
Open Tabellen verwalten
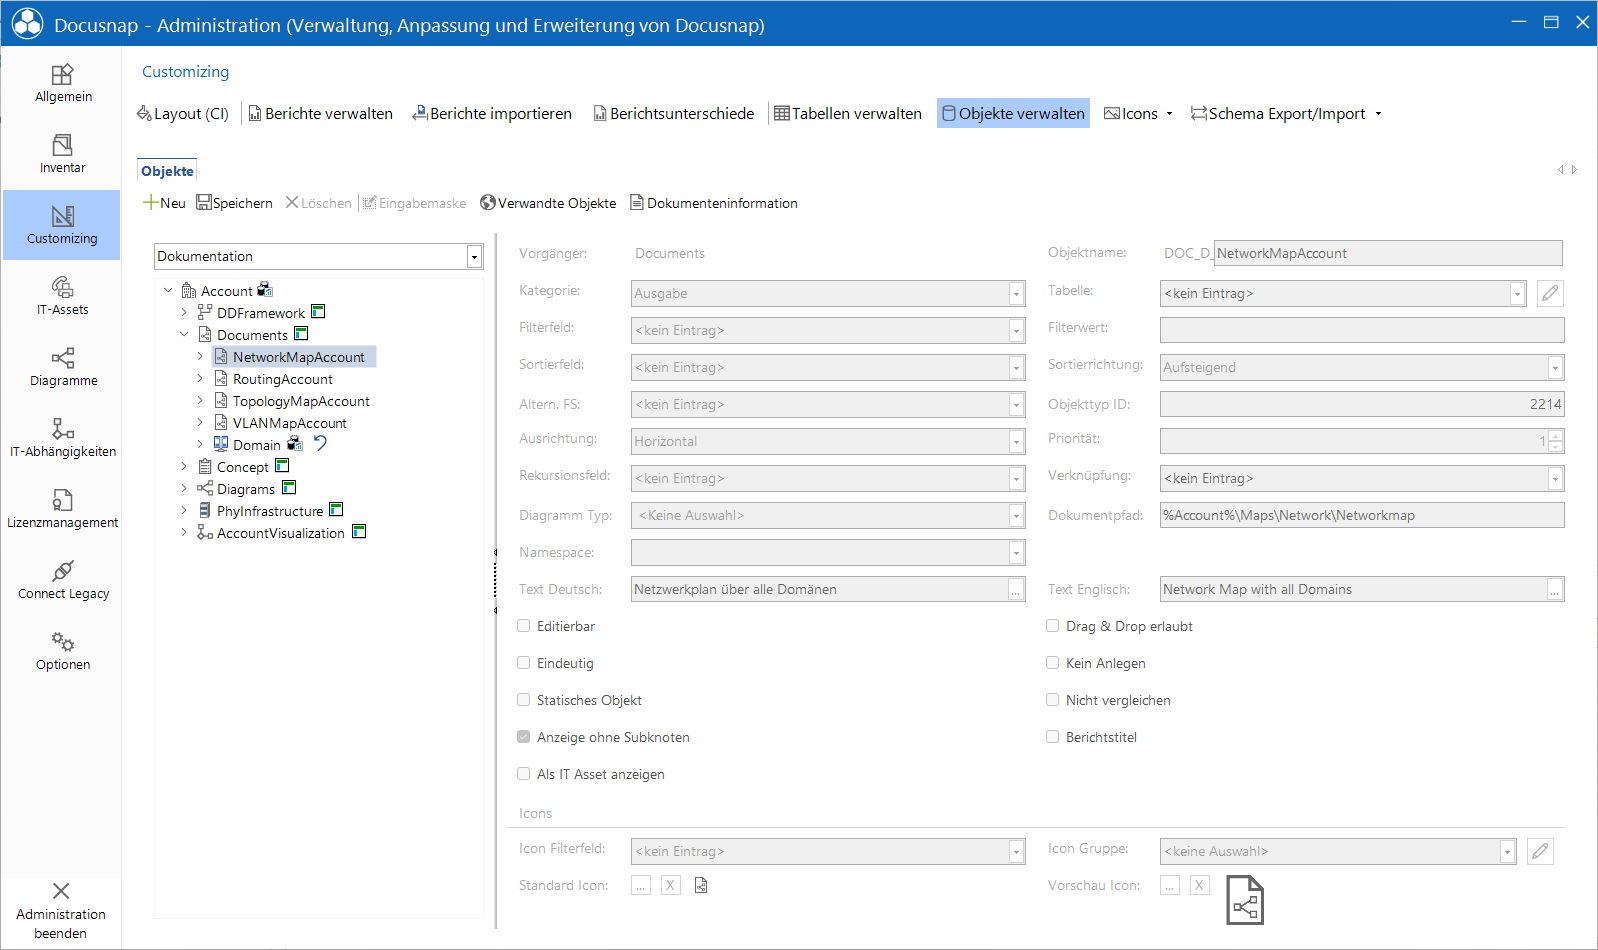(x=848, y=113)
